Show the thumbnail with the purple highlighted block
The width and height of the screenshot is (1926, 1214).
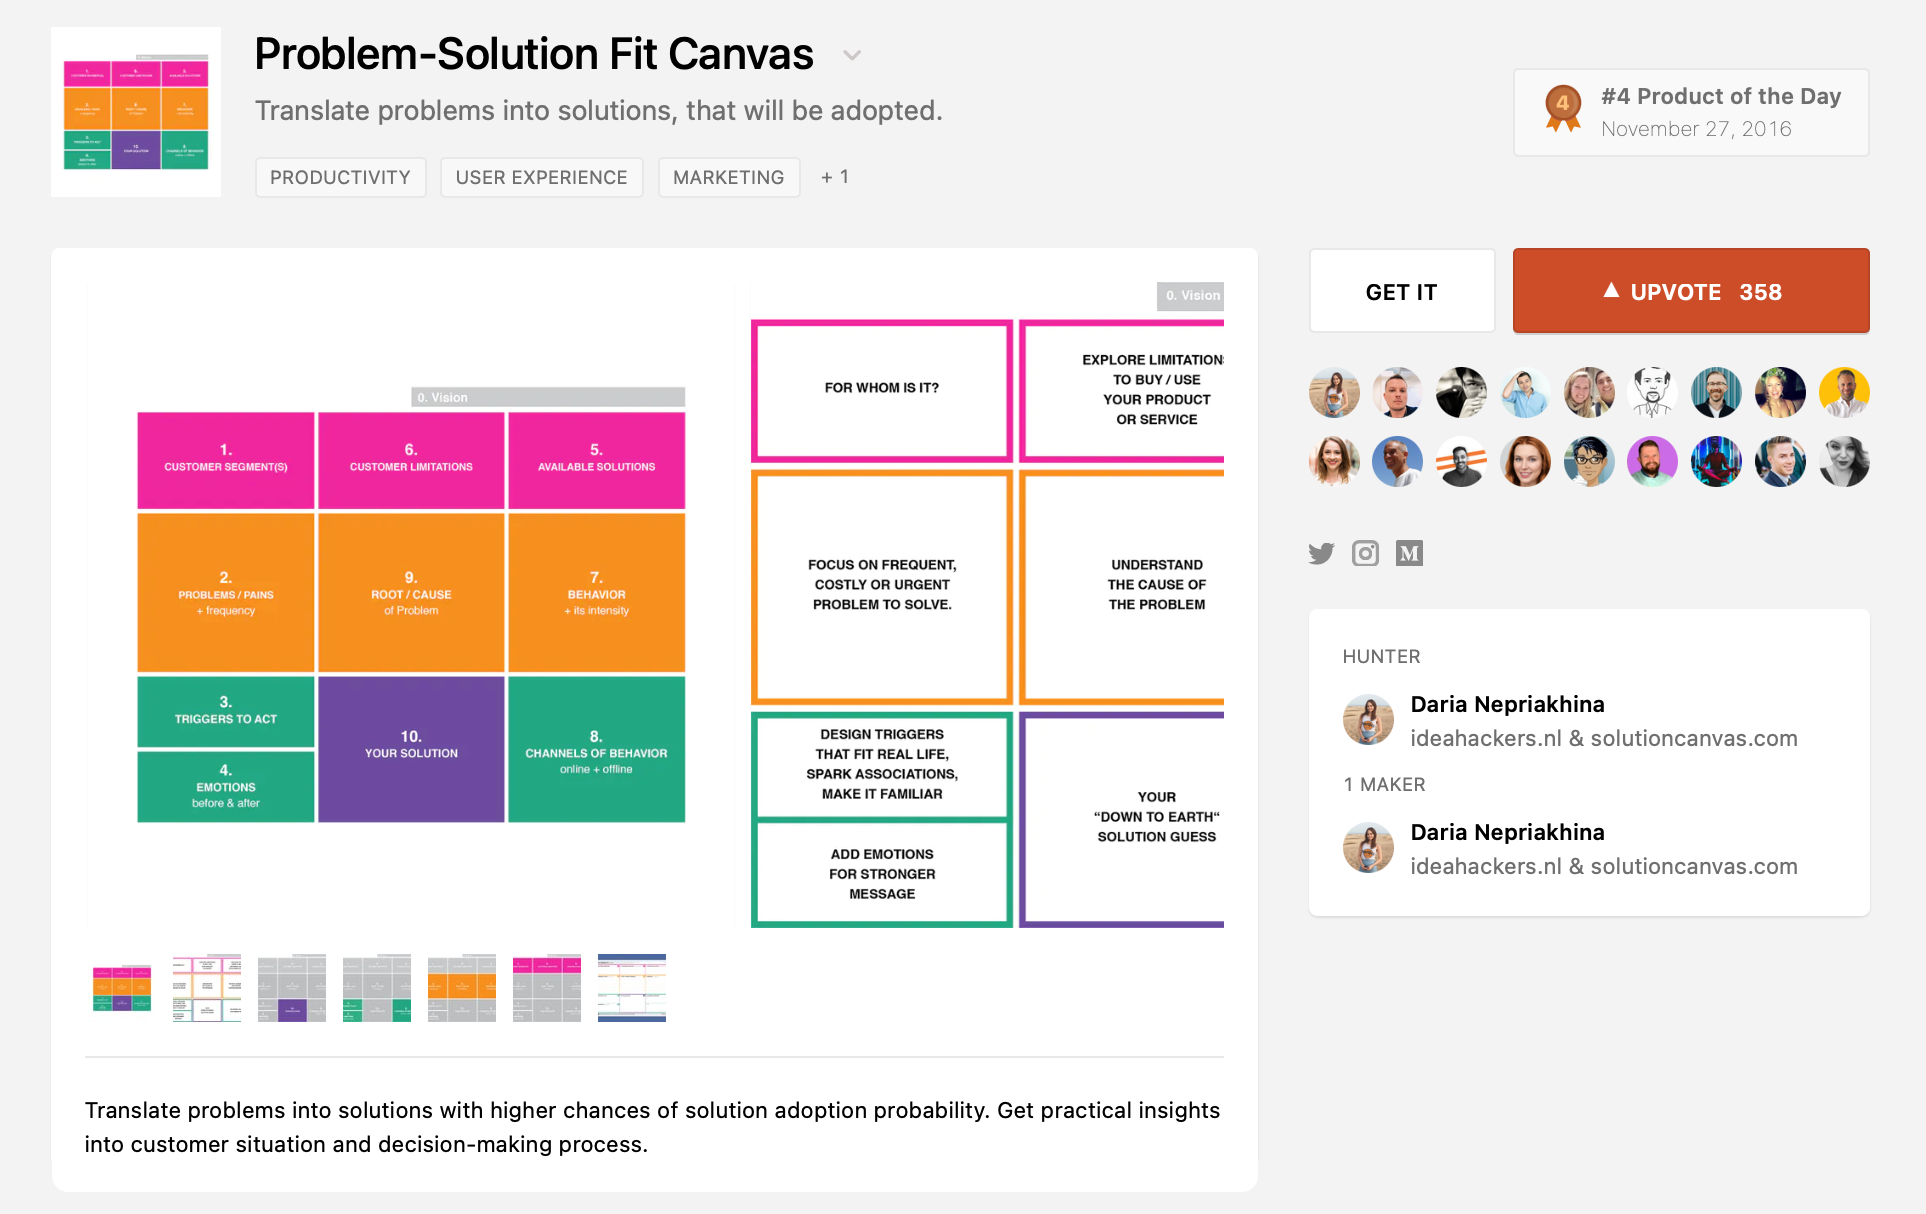click(292, 988)
